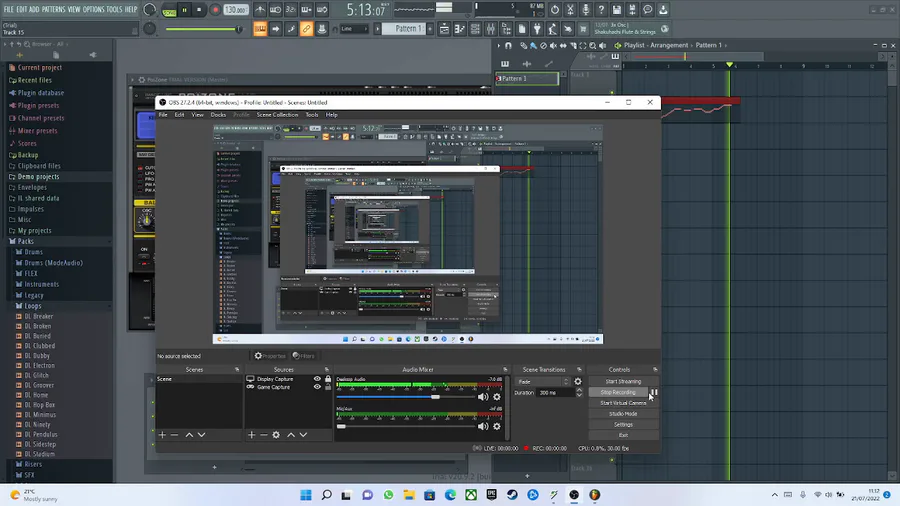The image size is (900, 506).
Task: Open the 'Fade' transition dropdown
Action: [x=542, y=382]
